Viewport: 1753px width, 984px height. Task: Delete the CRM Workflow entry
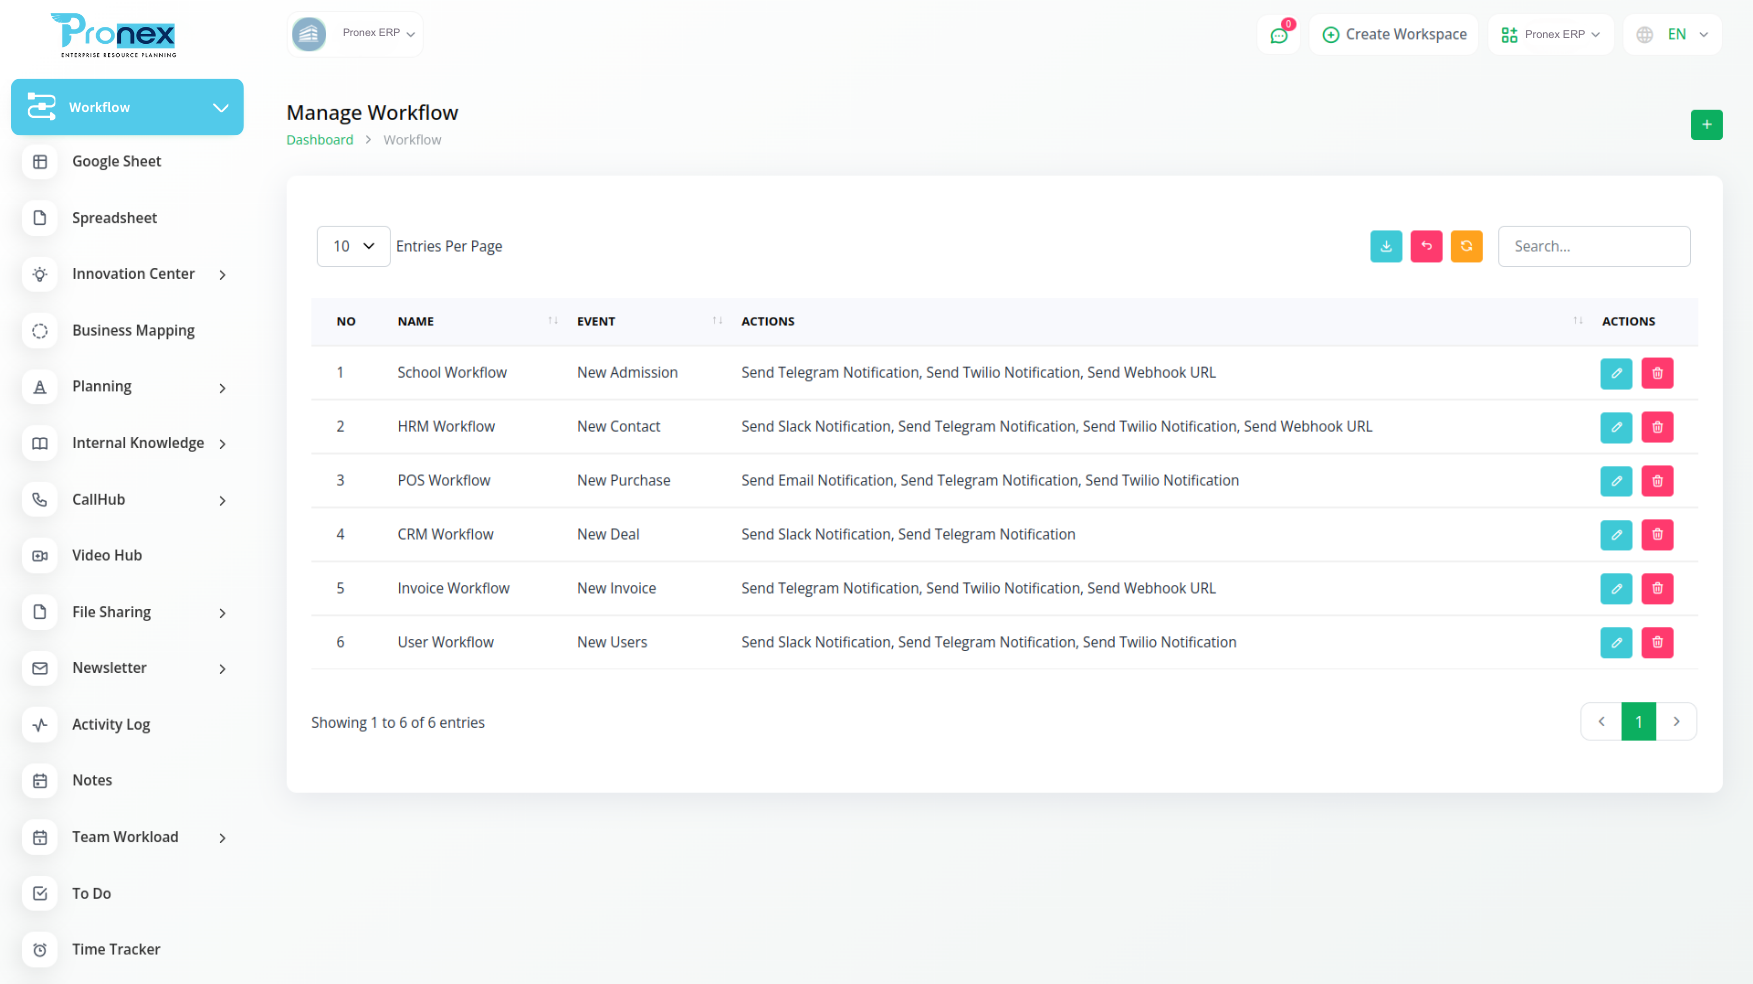click(1657, 535)
